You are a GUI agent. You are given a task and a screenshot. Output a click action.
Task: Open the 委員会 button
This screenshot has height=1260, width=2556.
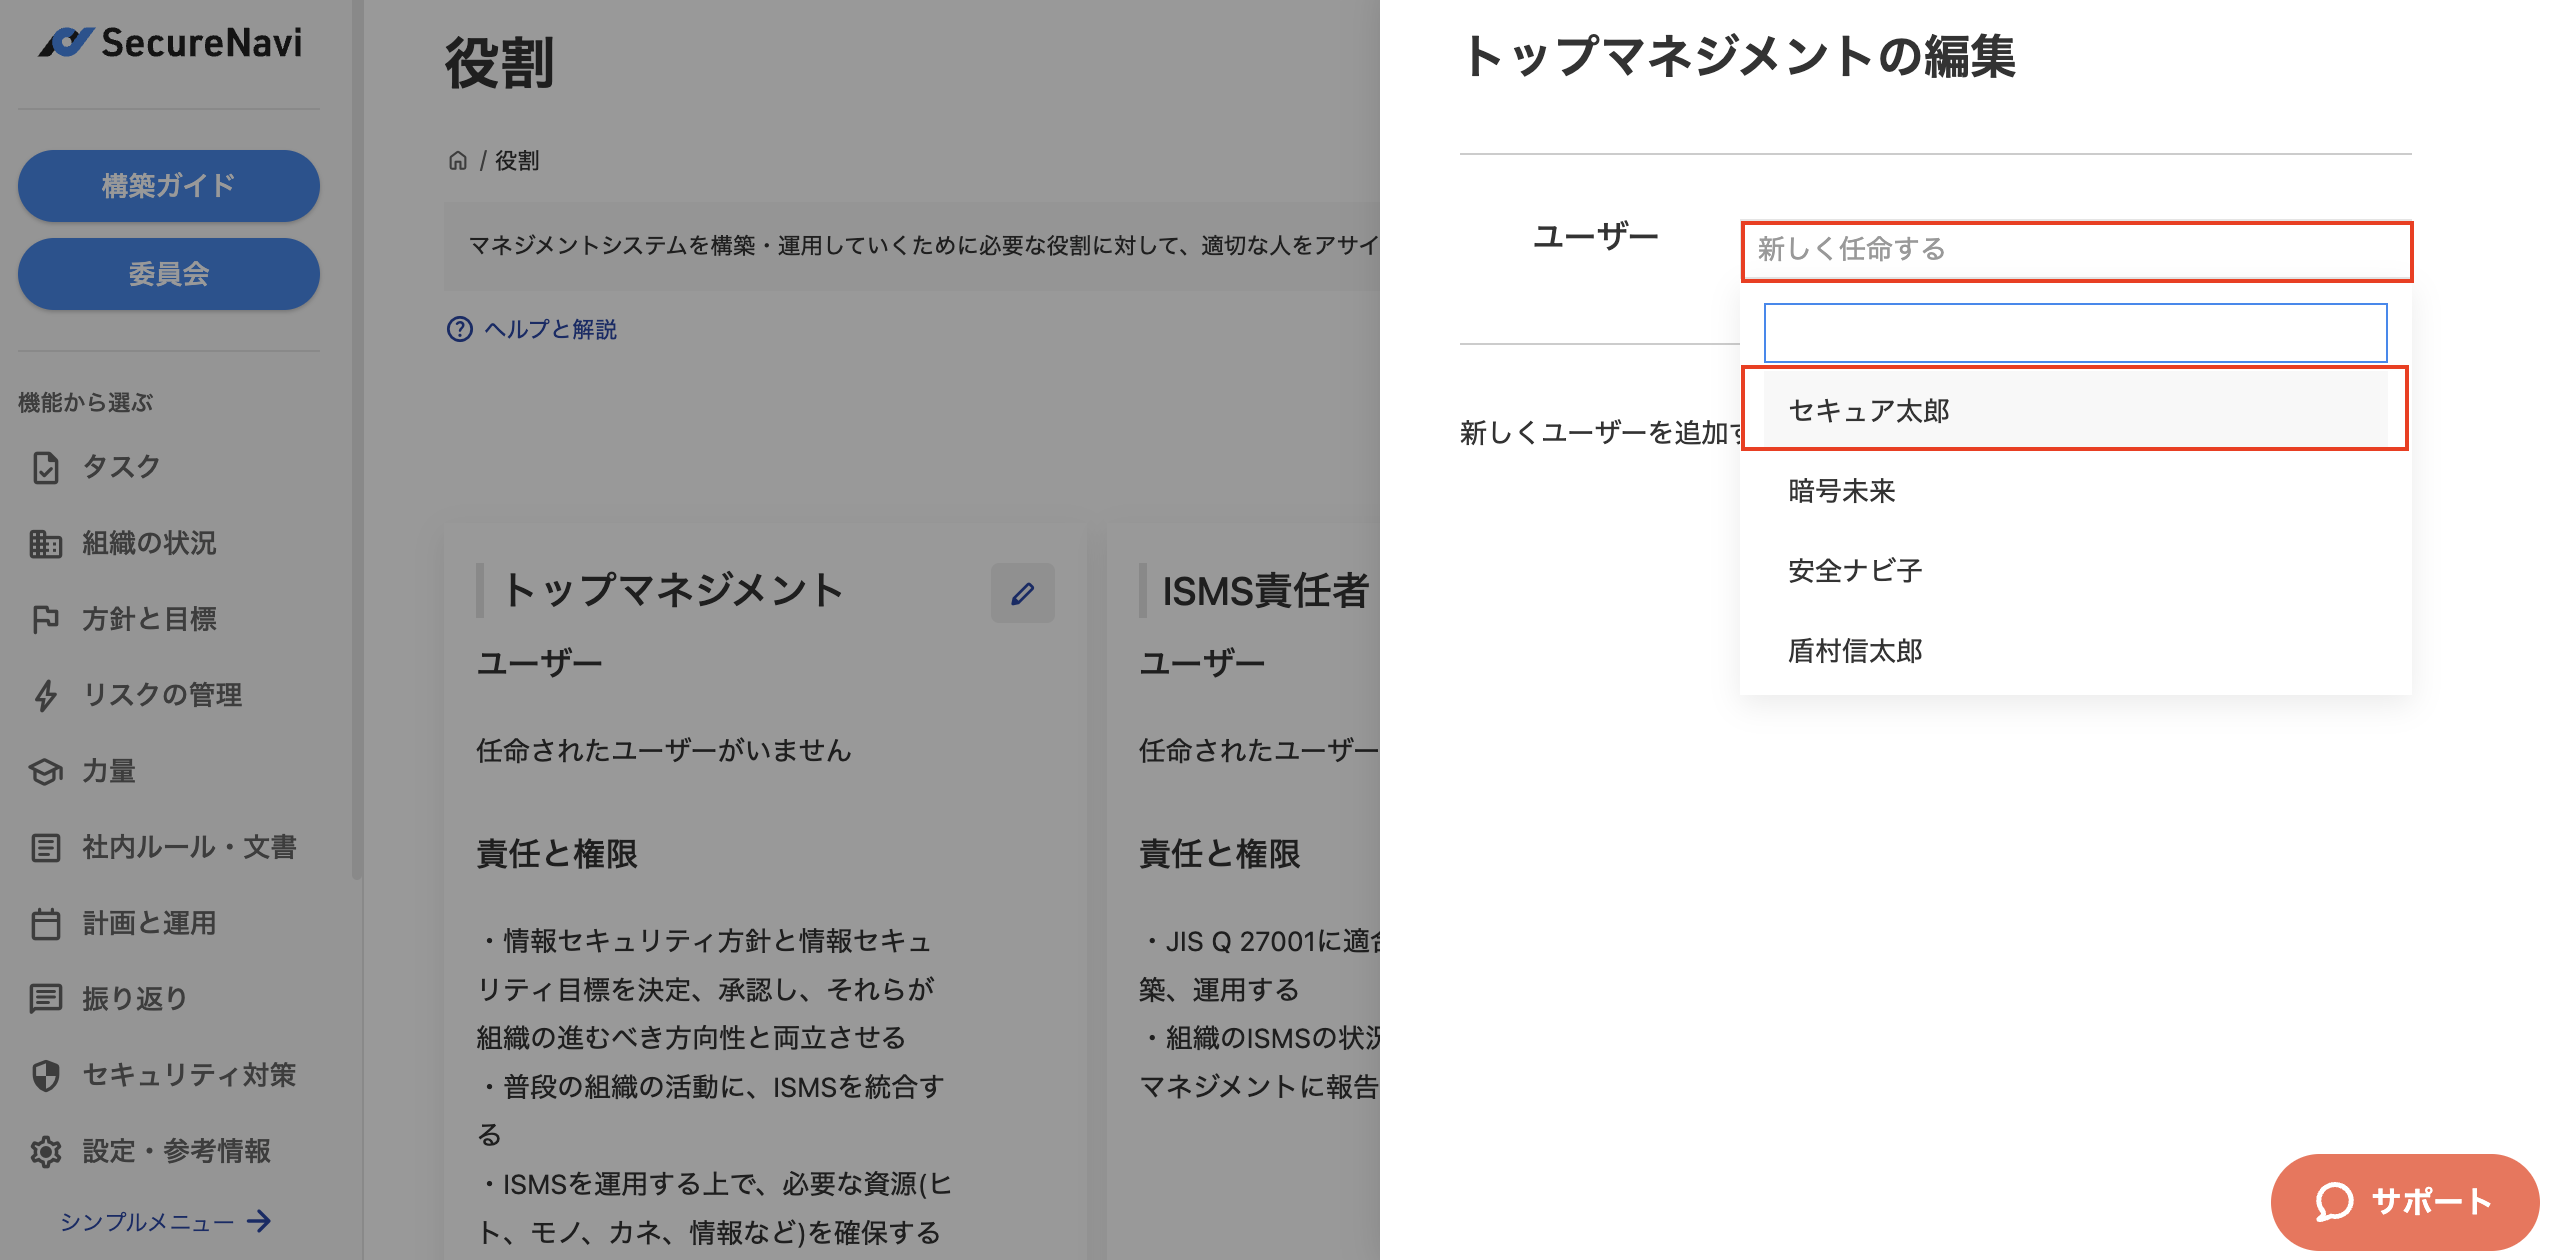169,274
